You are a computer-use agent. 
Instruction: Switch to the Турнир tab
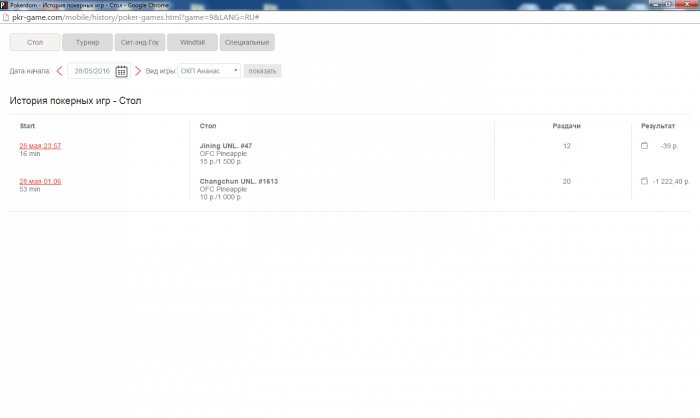88,42
